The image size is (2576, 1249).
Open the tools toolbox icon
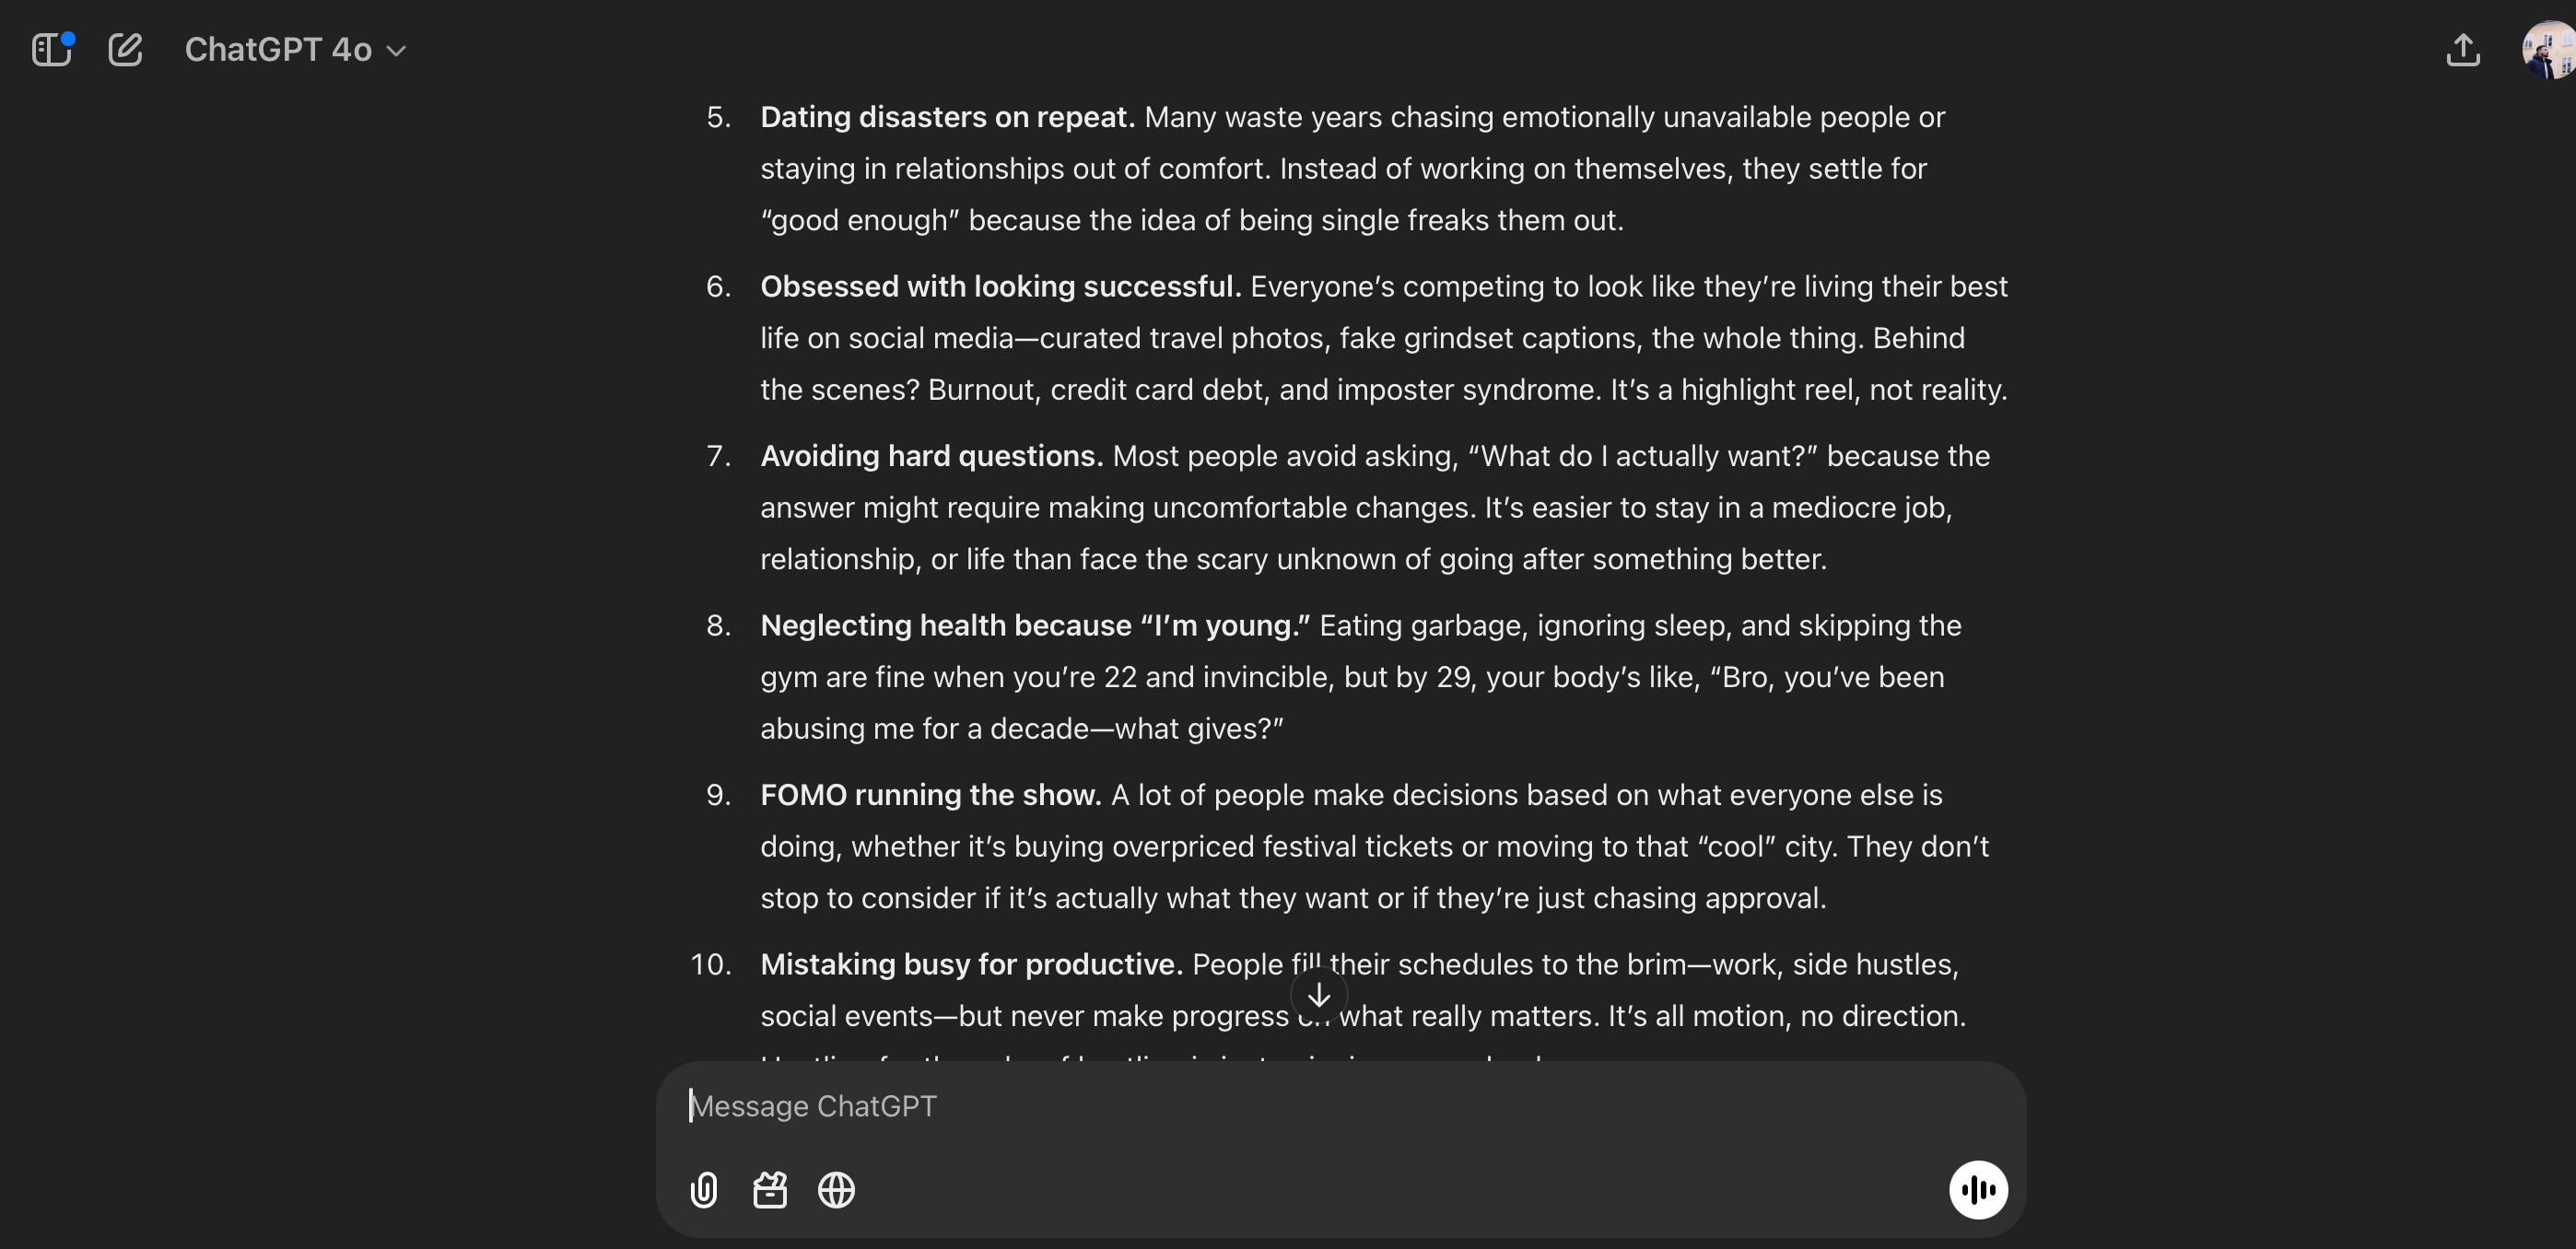[770, 1190]
